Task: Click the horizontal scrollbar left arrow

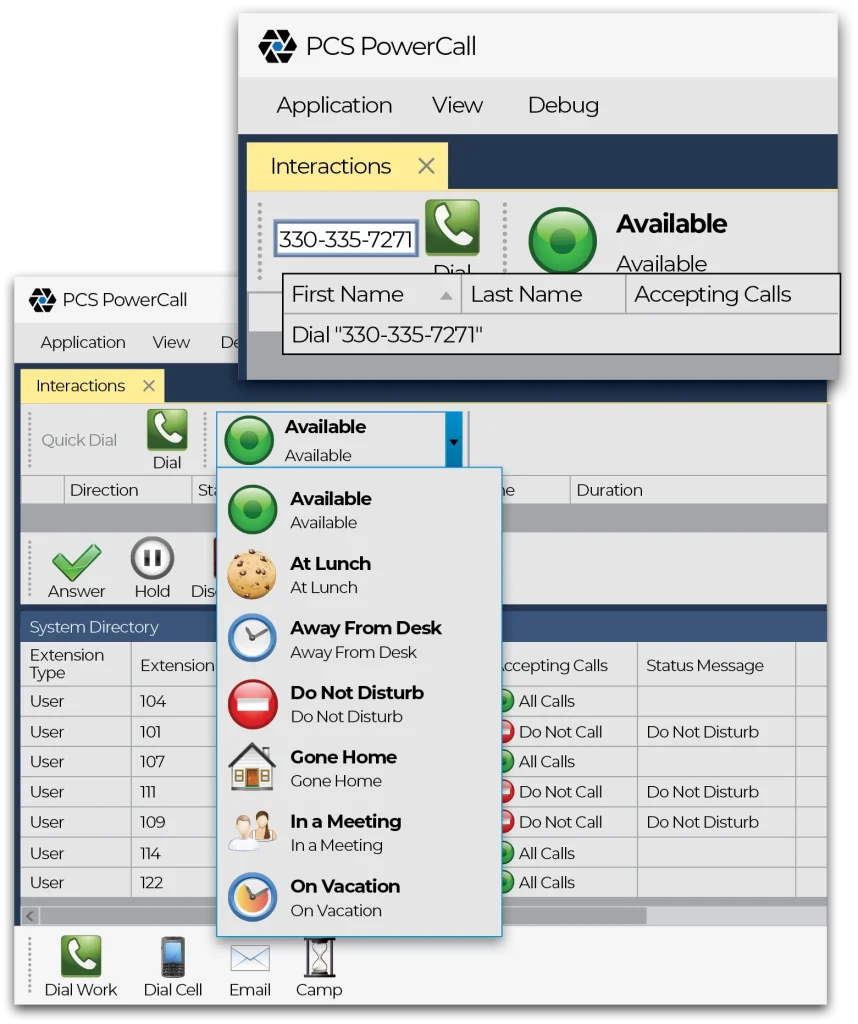Action: click(30, 916)
